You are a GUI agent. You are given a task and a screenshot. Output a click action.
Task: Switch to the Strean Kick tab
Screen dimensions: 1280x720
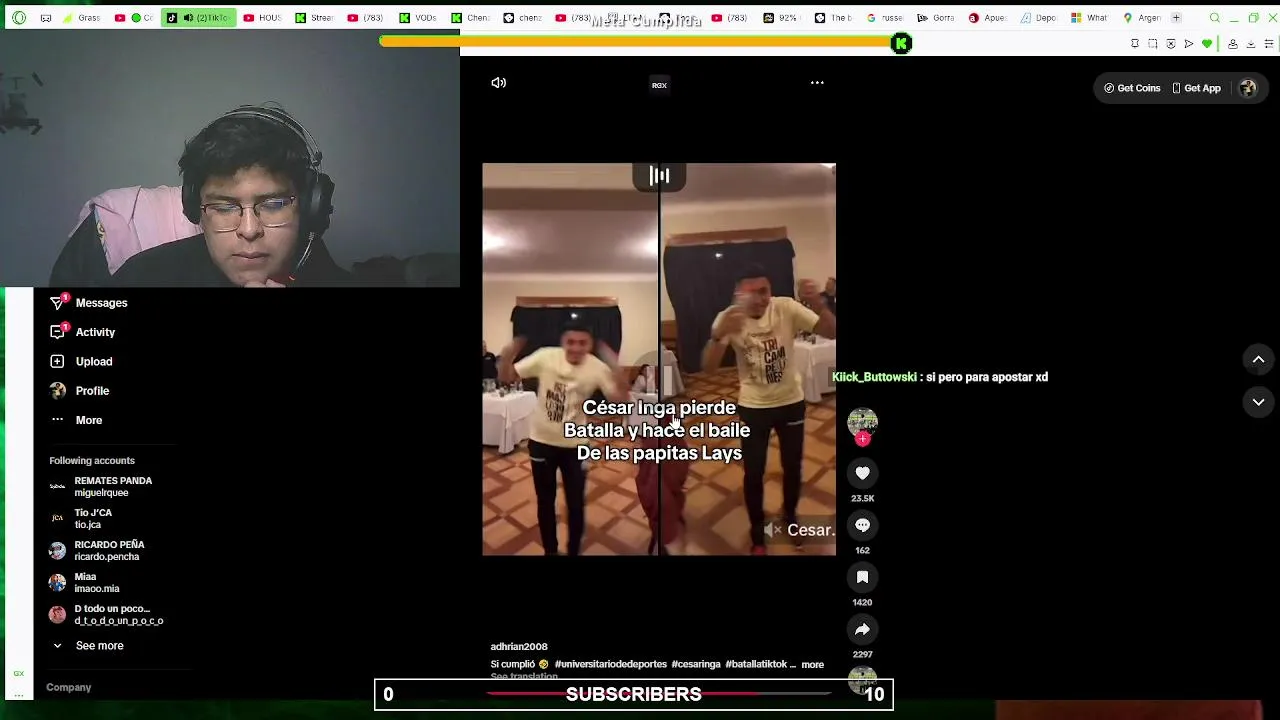pyautogui.click(x=314, y=18)
